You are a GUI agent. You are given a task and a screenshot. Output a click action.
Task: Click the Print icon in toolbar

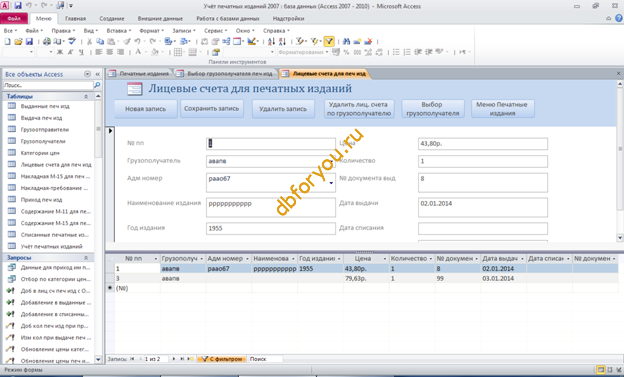[x=47, y=41]
